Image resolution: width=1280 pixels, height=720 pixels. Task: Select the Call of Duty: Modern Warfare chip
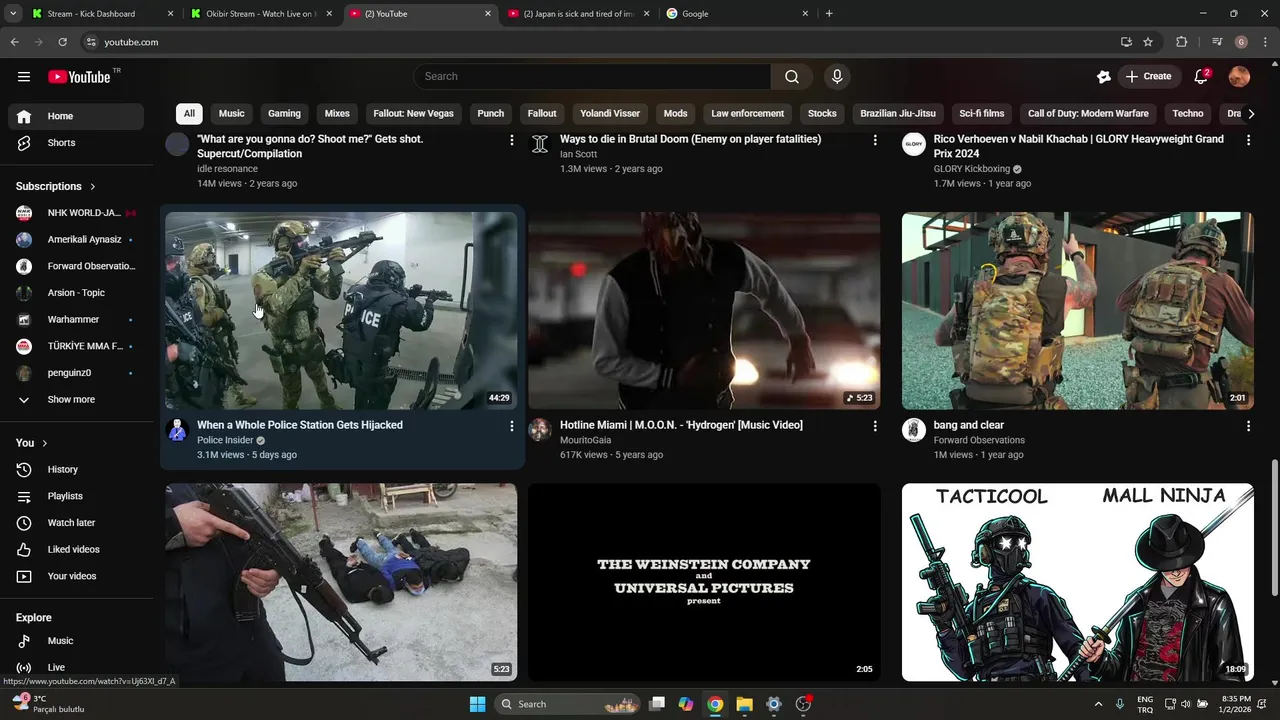point(1088,113)
